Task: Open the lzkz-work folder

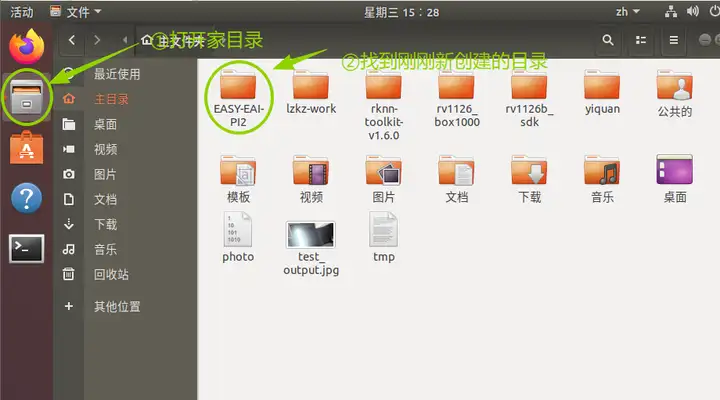Action: click(311, 92)
